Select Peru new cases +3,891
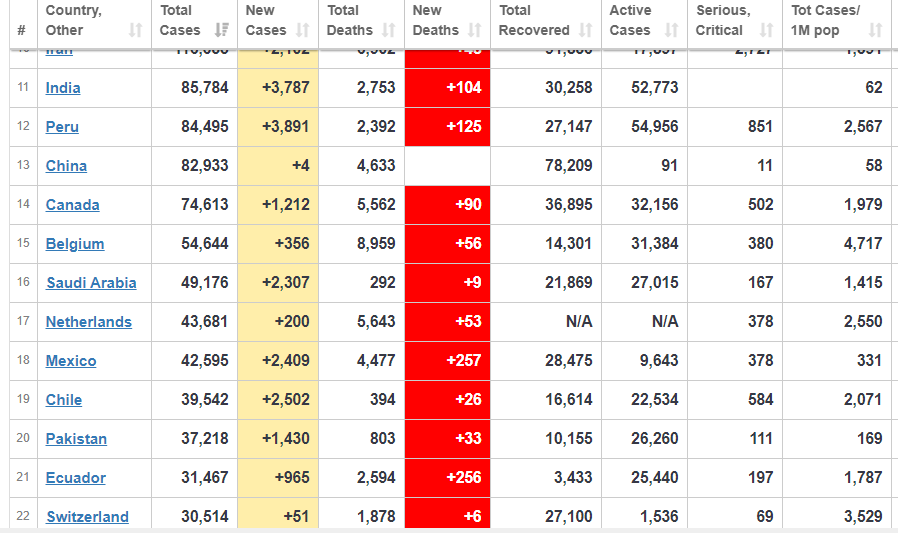Viewport: 898px width, 533px height. click(x=285, y=127)
